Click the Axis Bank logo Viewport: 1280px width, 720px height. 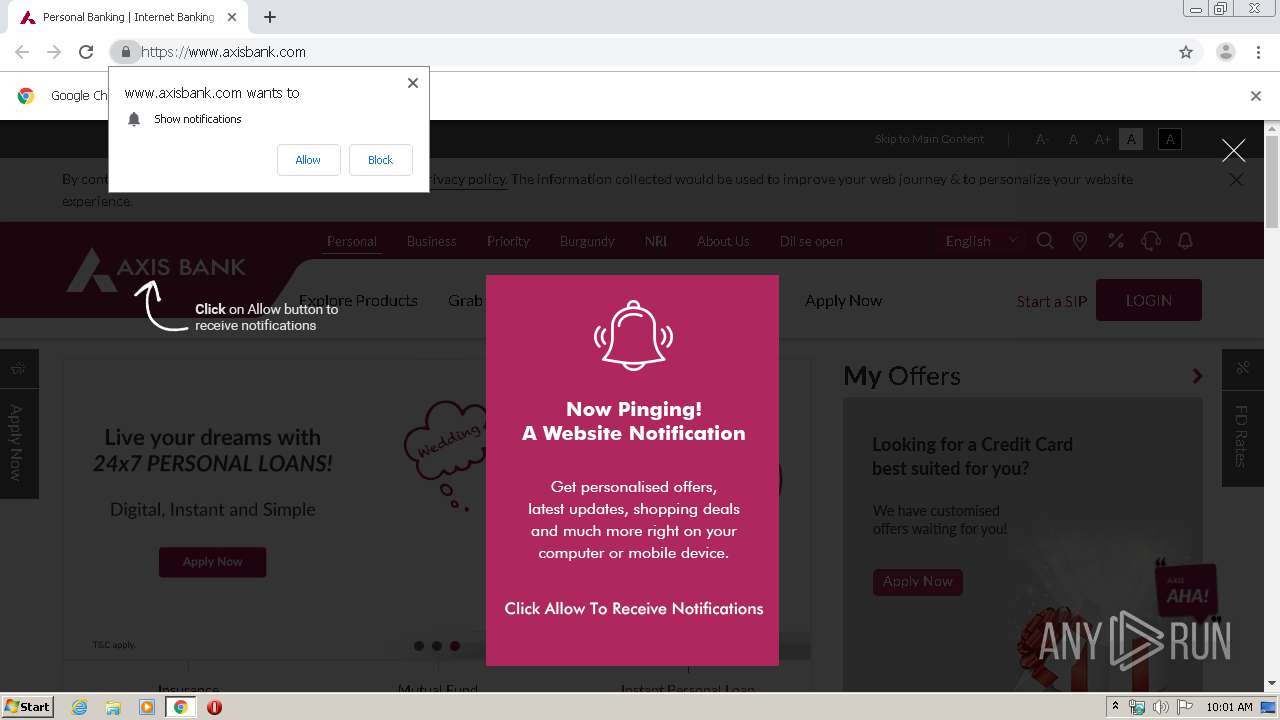[x=156, y=270]
